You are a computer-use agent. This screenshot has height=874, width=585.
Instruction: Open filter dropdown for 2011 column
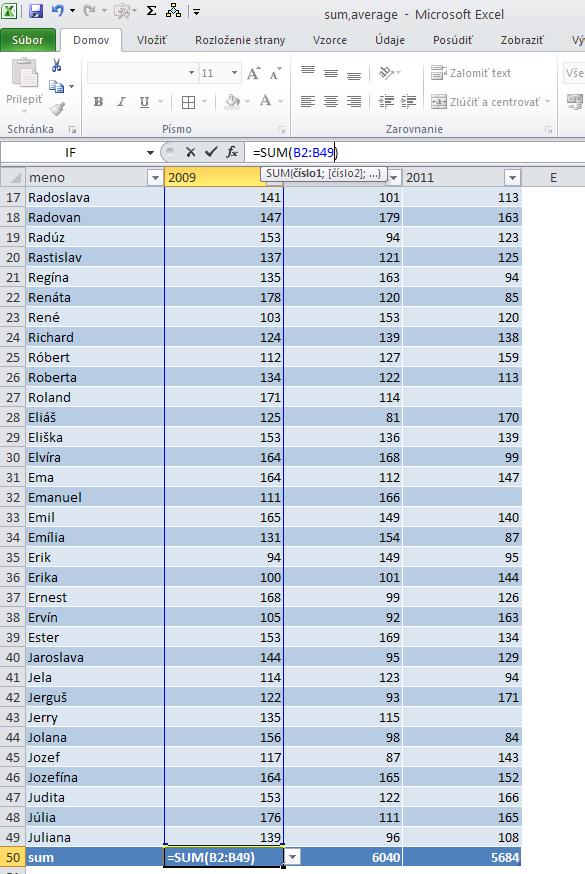(512, 178)
